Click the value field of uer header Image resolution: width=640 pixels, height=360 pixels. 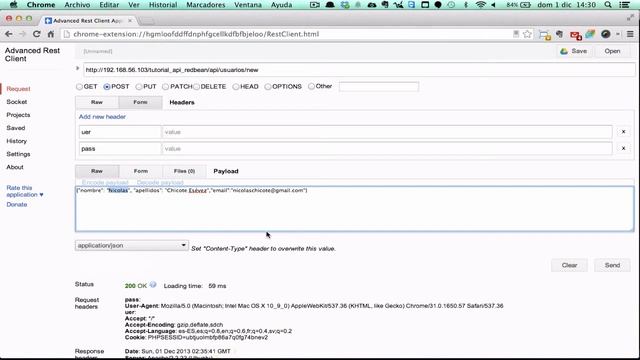pos(387,132)
